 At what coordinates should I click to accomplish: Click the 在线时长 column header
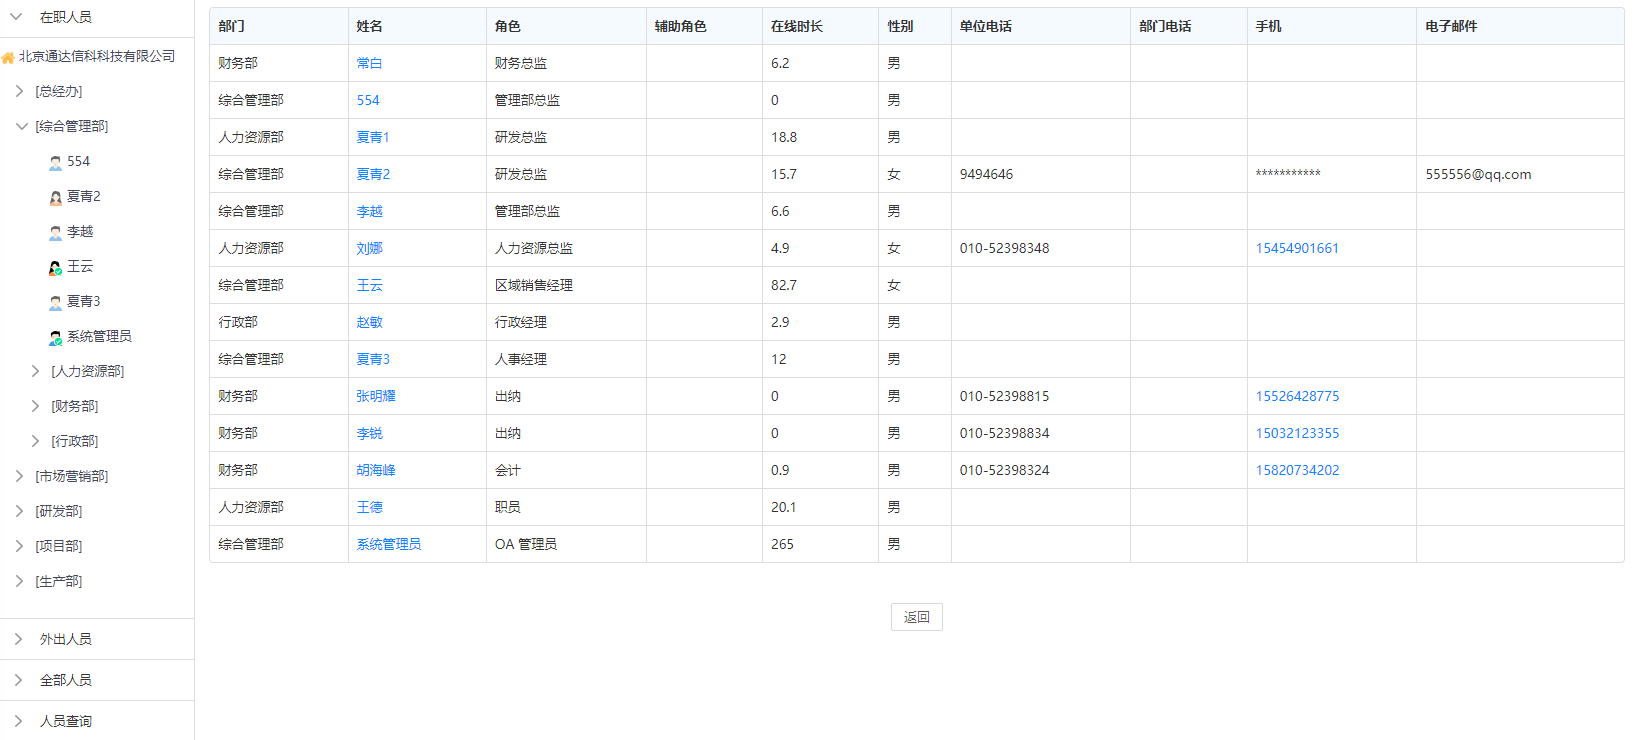(796, 26)
